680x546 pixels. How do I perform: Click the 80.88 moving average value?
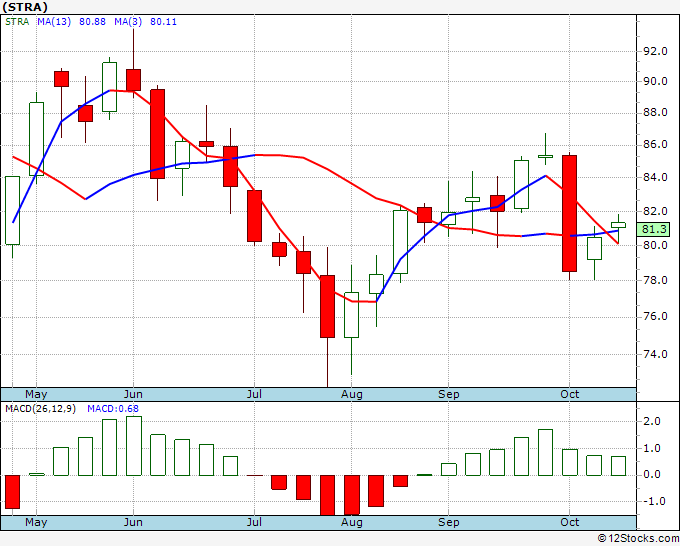point(92,22)
